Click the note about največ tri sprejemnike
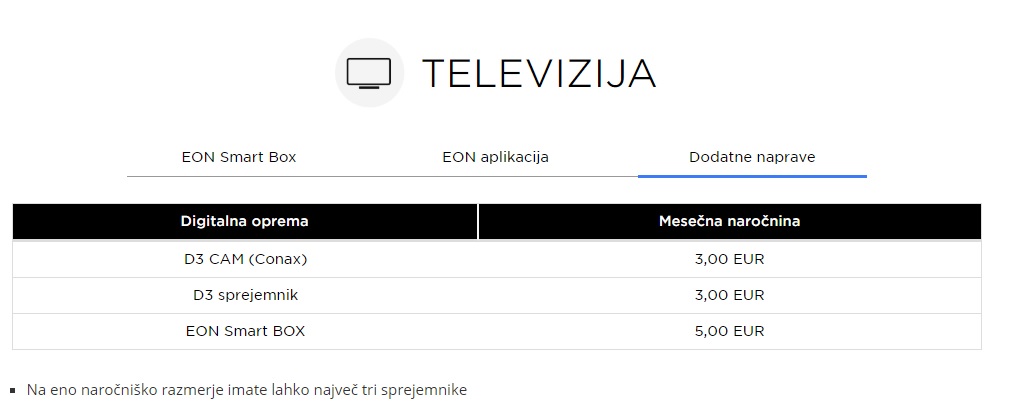The height and width of the screenshot is (405, 1012). tap(247, 390)
